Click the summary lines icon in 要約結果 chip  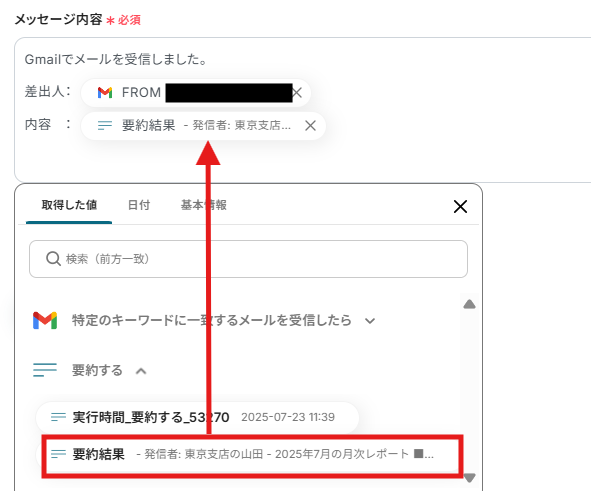coord(105,125)
